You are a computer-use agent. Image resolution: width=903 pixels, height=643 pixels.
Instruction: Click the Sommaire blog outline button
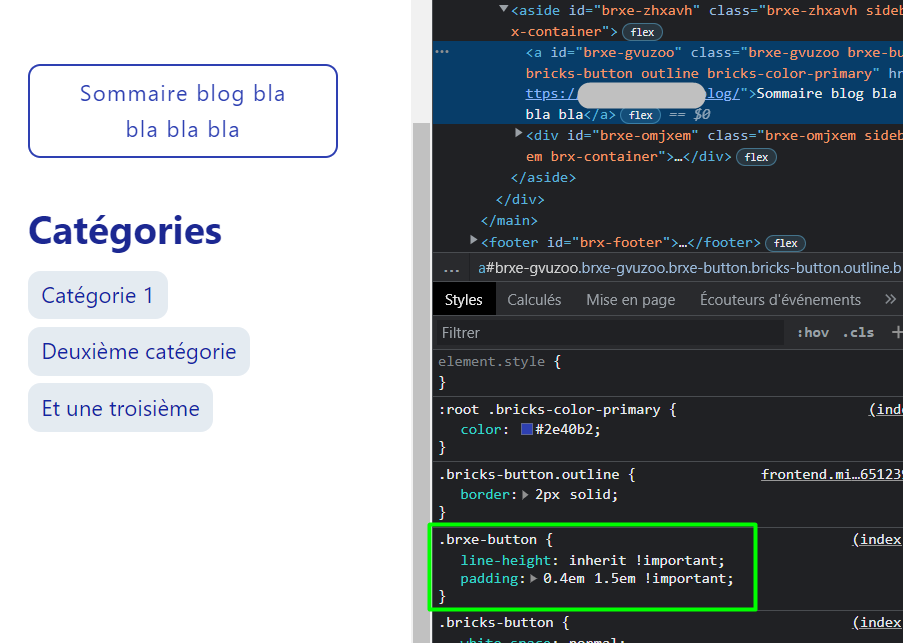tap(183, 111)
